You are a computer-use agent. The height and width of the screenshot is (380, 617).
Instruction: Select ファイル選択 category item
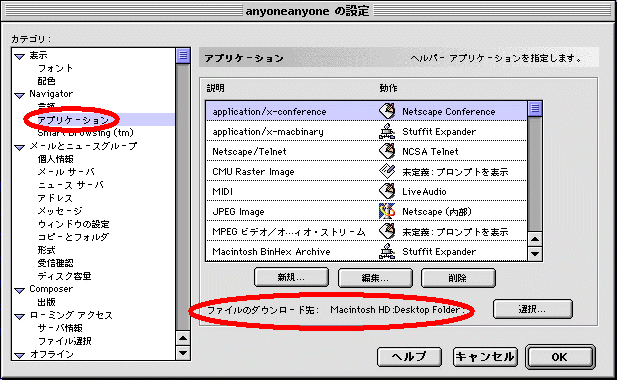point(65,341)
